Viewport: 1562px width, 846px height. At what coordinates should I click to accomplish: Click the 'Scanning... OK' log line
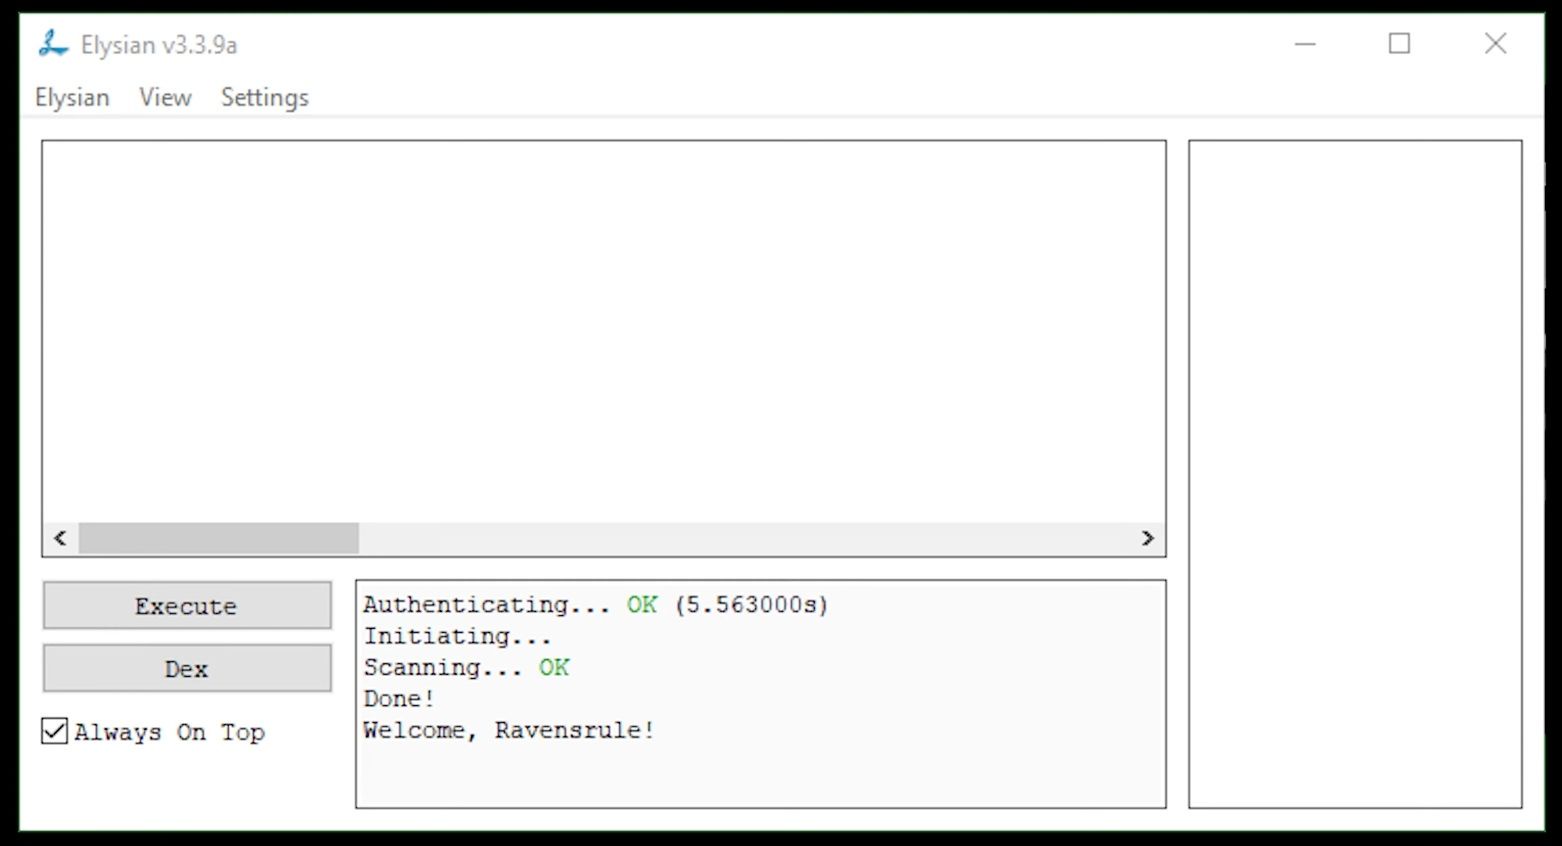pos(466,667)
